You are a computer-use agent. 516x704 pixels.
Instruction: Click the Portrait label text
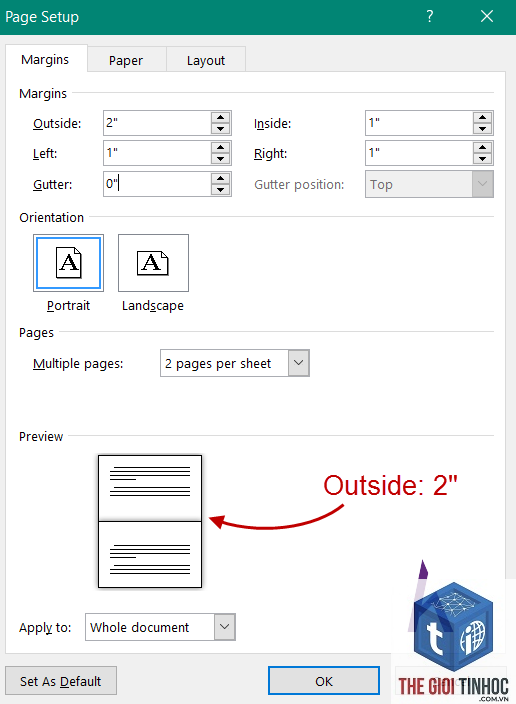pos(68,306)
